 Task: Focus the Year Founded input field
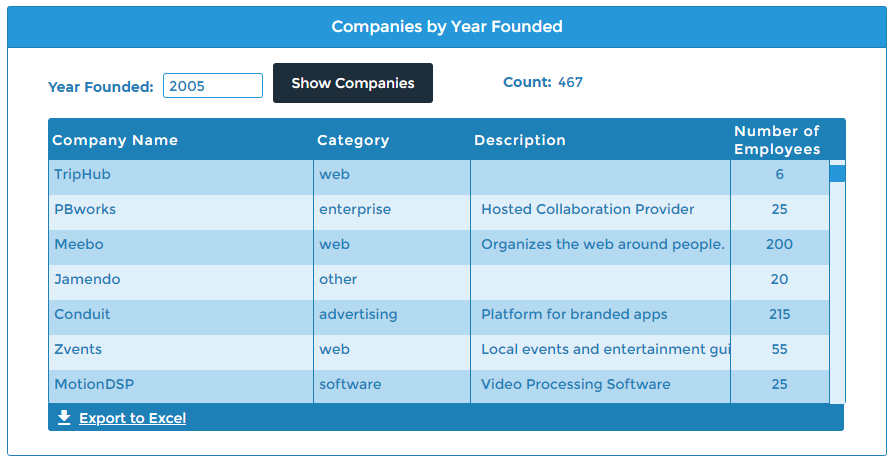[212, 85]
